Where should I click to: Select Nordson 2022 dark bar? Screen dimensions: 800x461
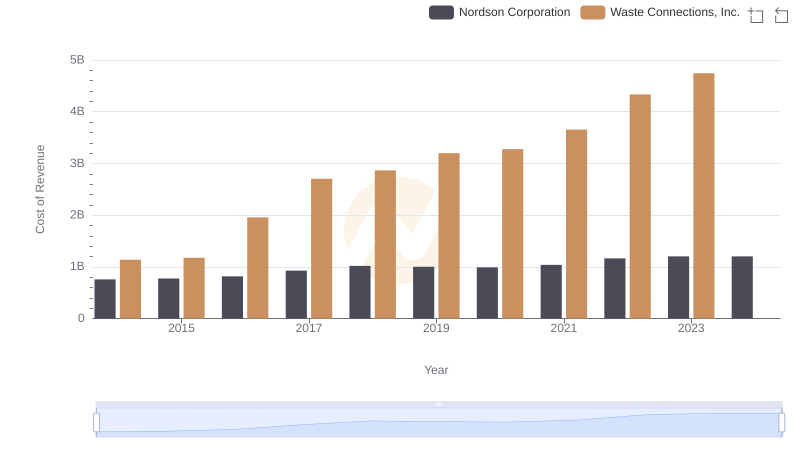point(614,289)
